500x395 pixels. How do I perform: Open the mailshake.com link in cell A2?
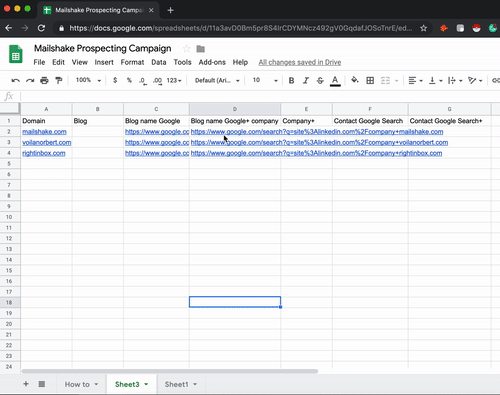(x=44, y=132)
